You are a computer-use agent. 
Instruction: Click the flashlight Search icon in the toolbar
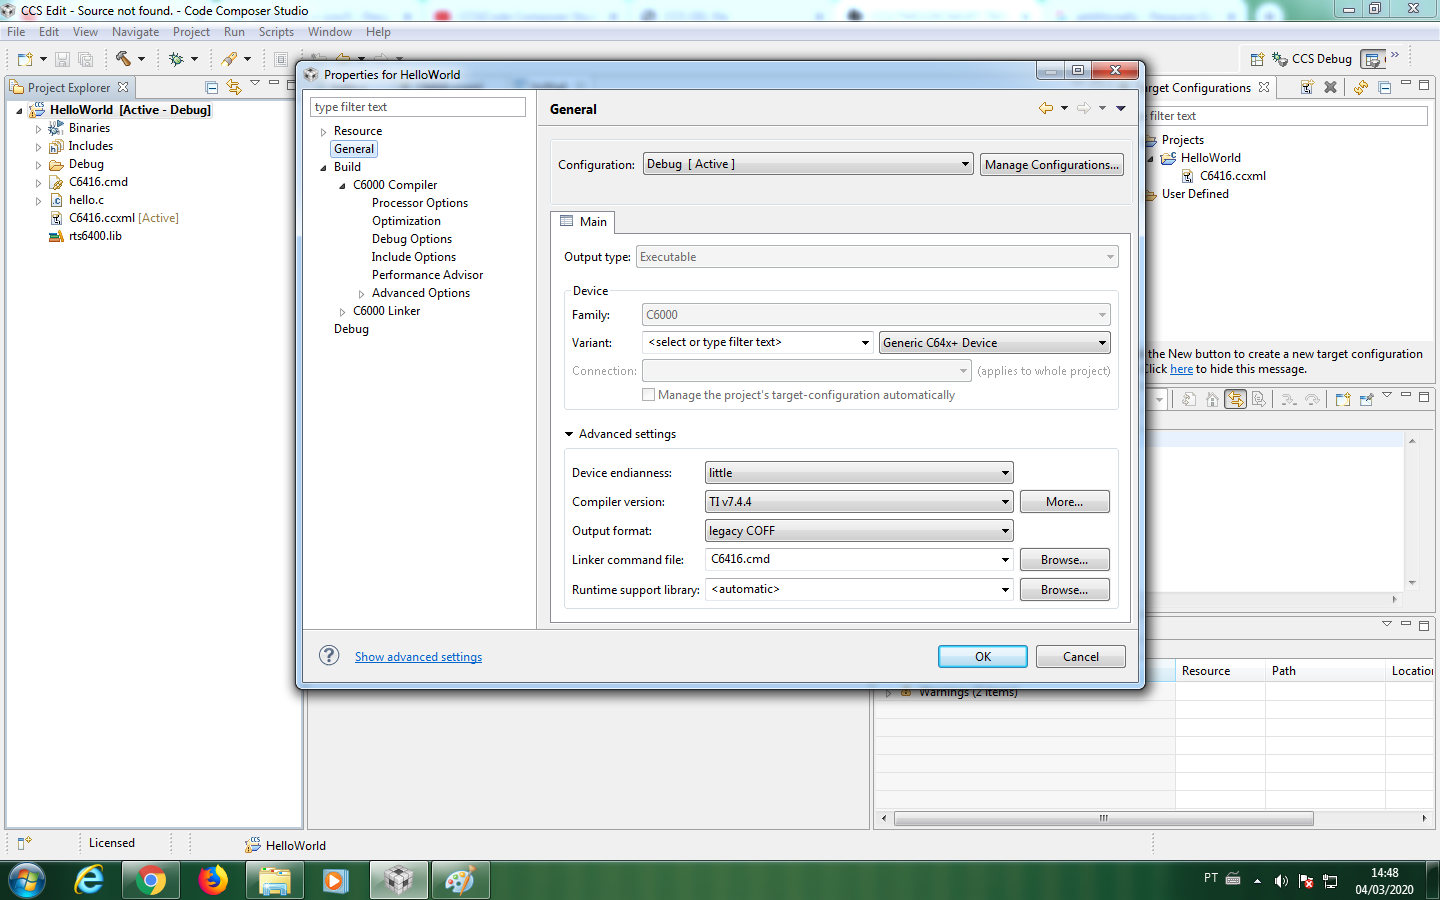230,59
